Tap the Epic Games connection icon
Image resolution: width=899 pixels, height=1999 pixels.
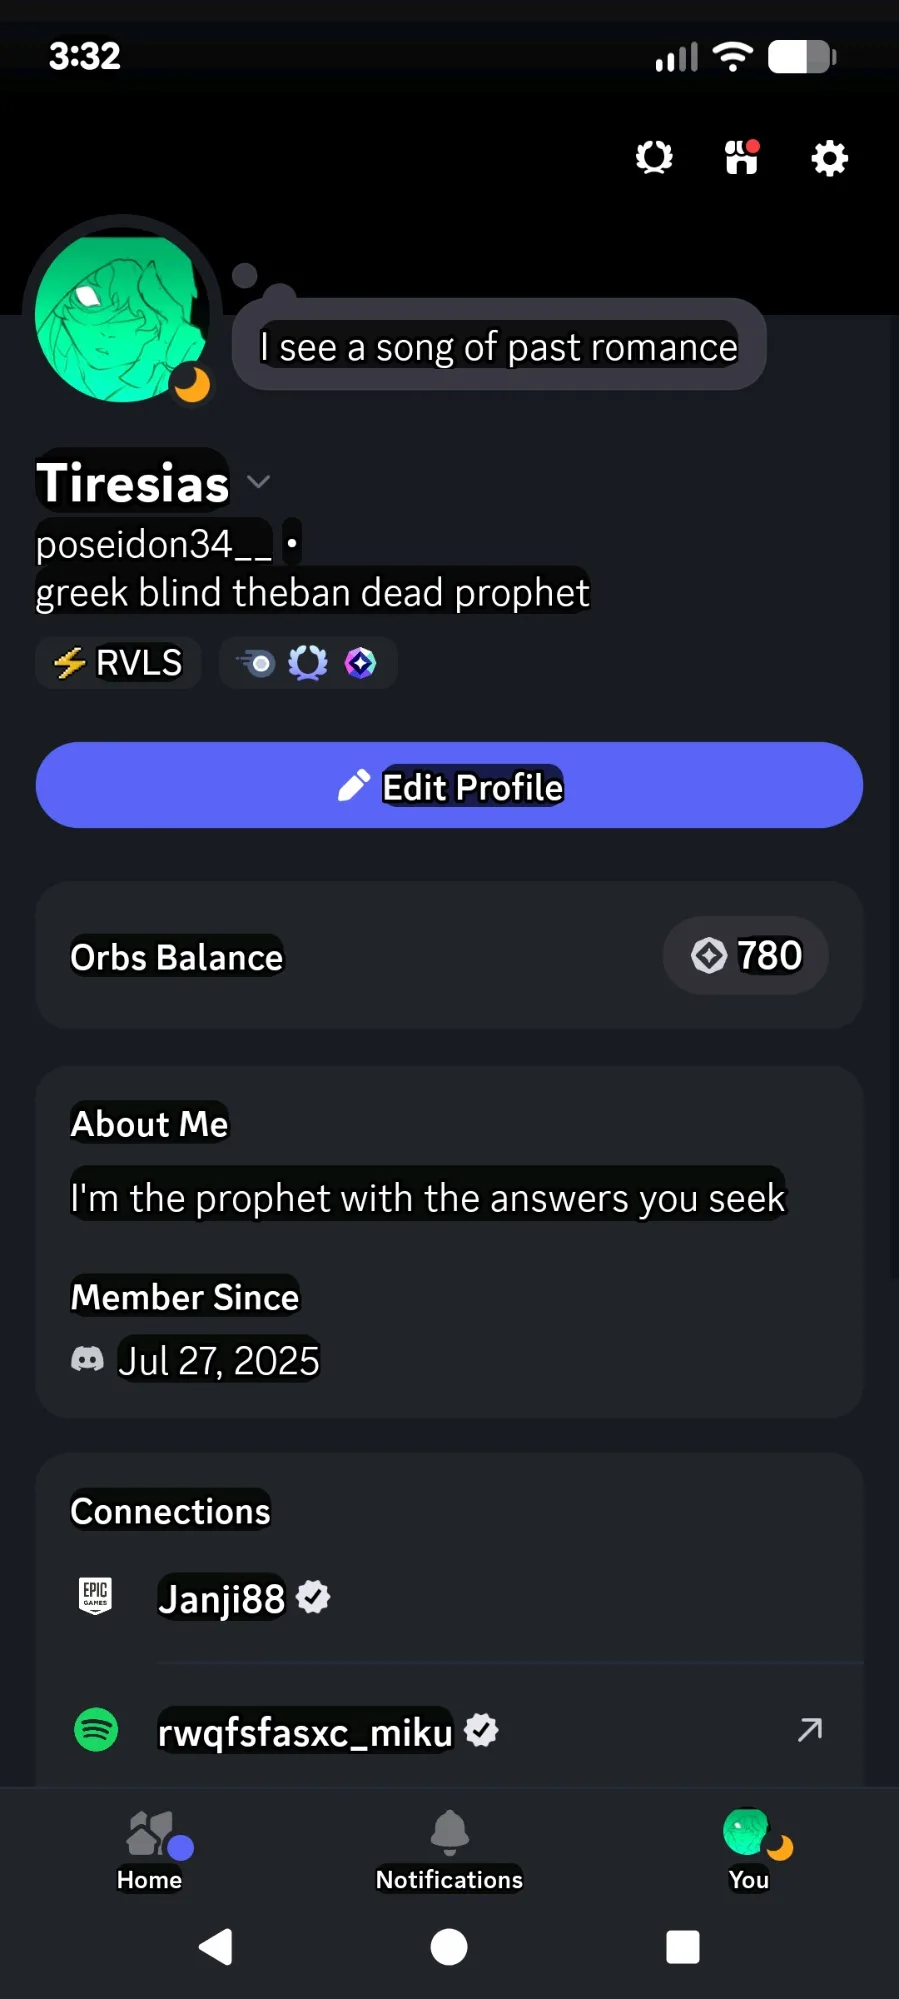[x=96, y=1596]
